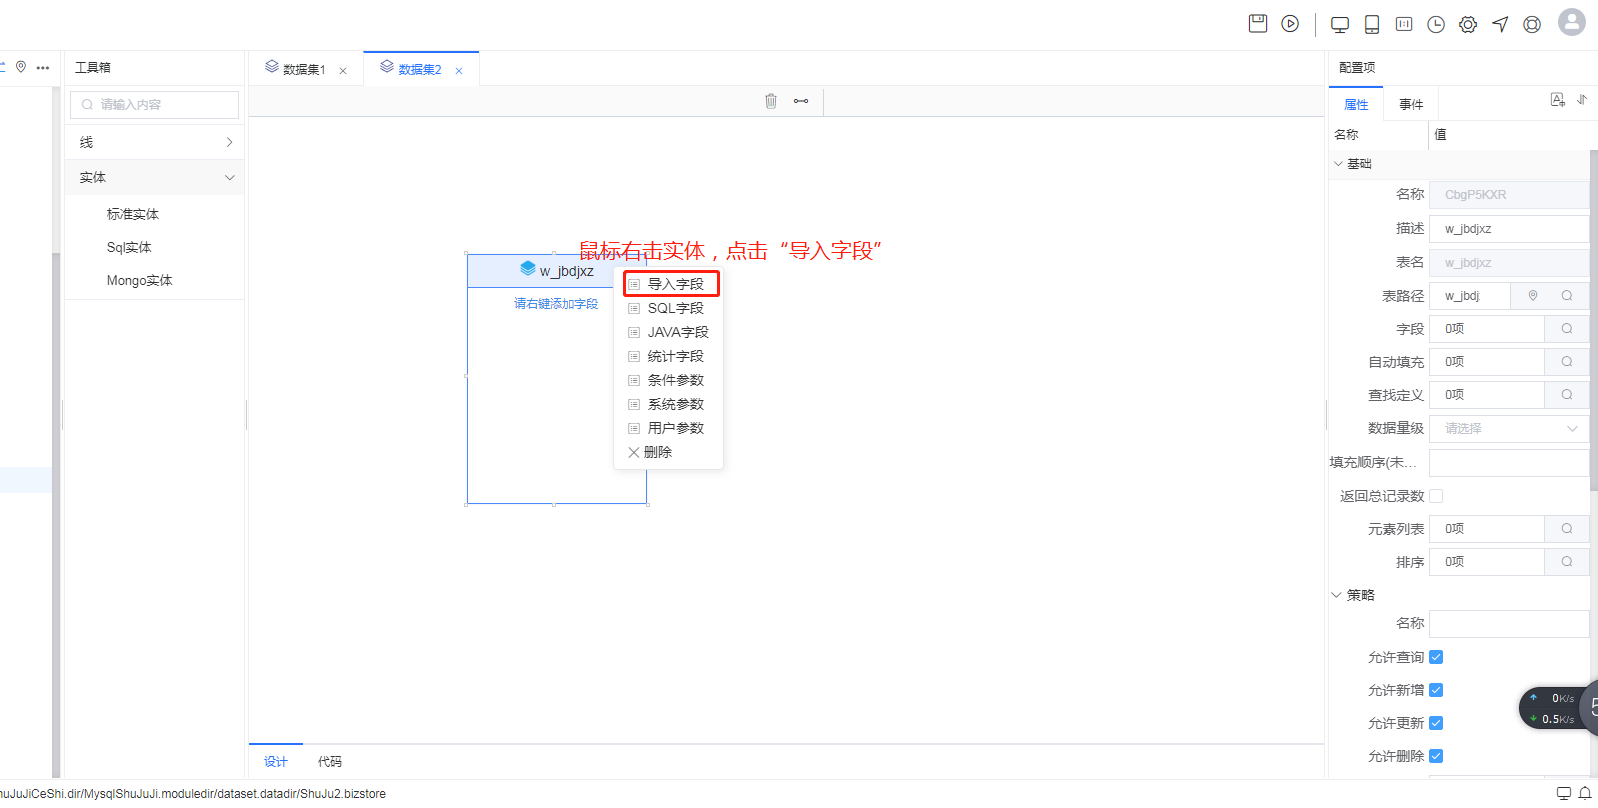
Task: Uncheck the 允许查询 checkbox
Action: (1436, 657)
